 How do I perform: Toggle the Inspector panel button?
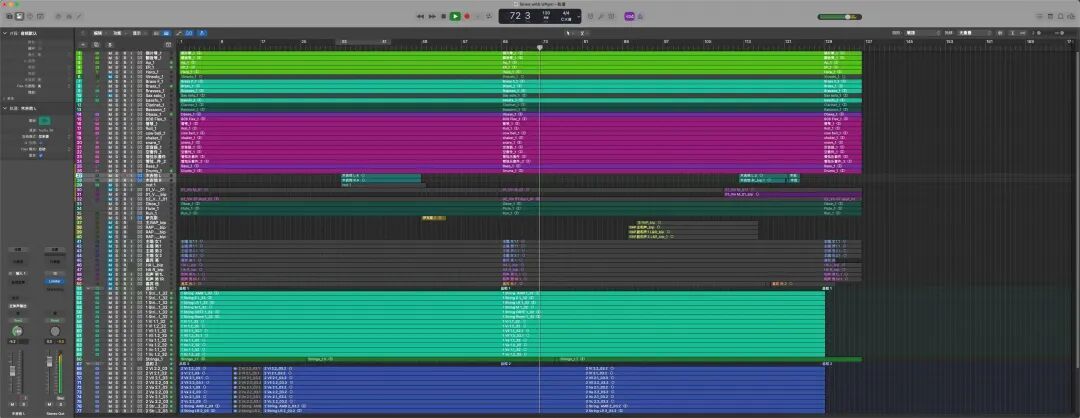[20, 16]
